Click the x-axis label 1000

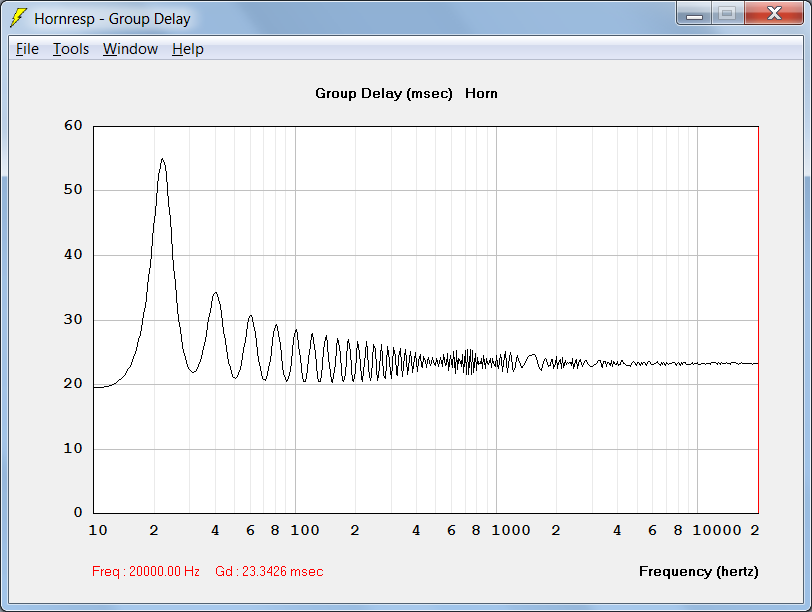point(511,530)
